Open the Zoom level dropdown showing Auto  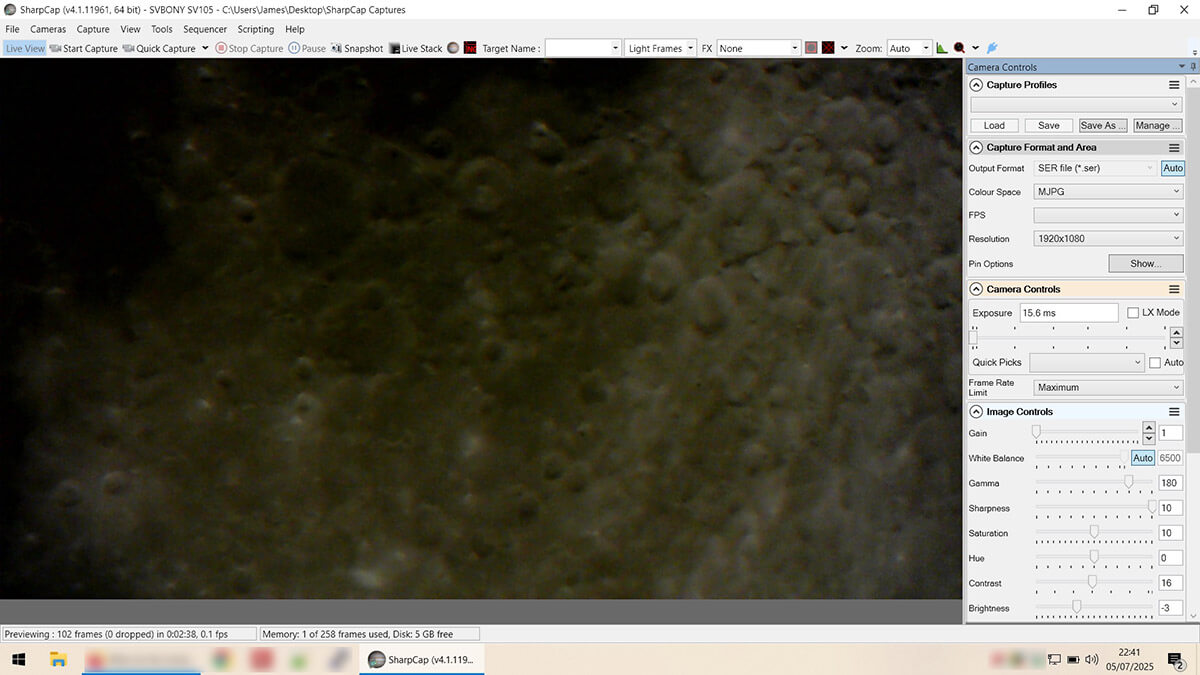[x=909, y=48]
